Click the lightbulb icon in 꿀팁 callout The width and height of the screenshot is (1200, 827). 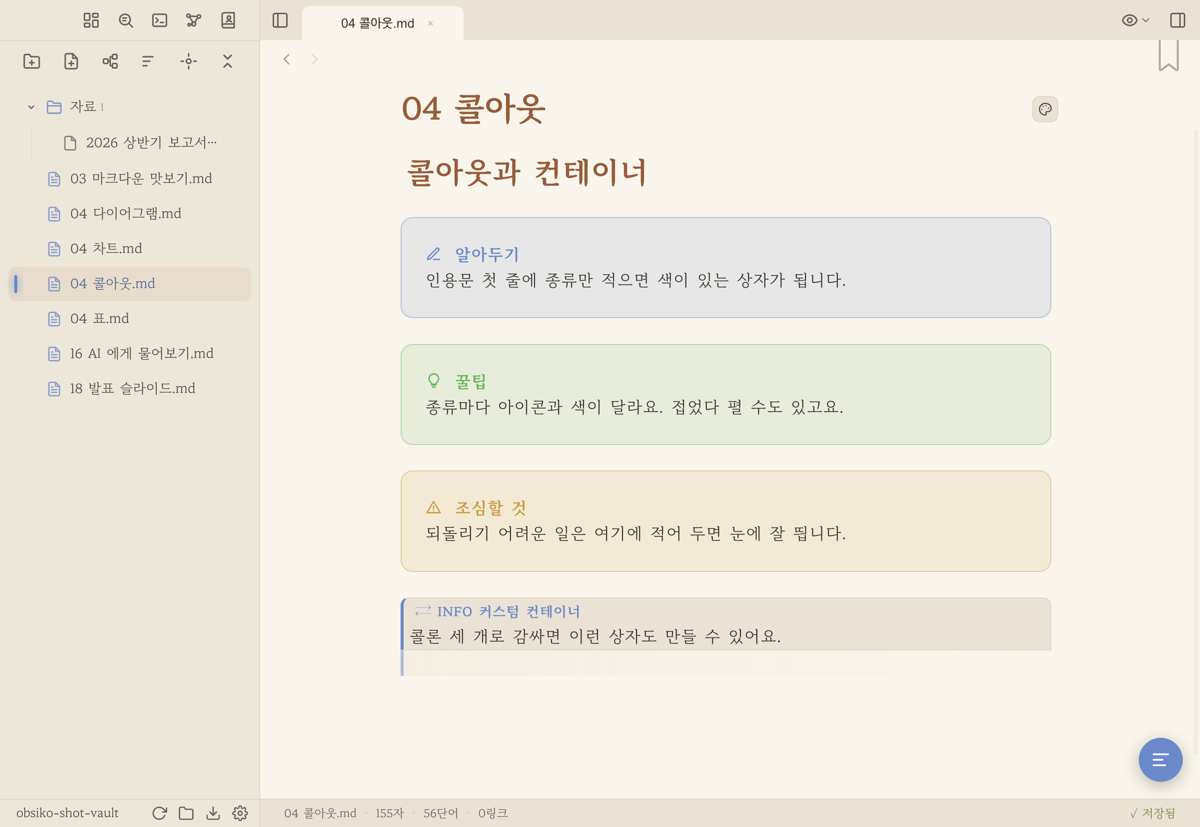point(434,381)
